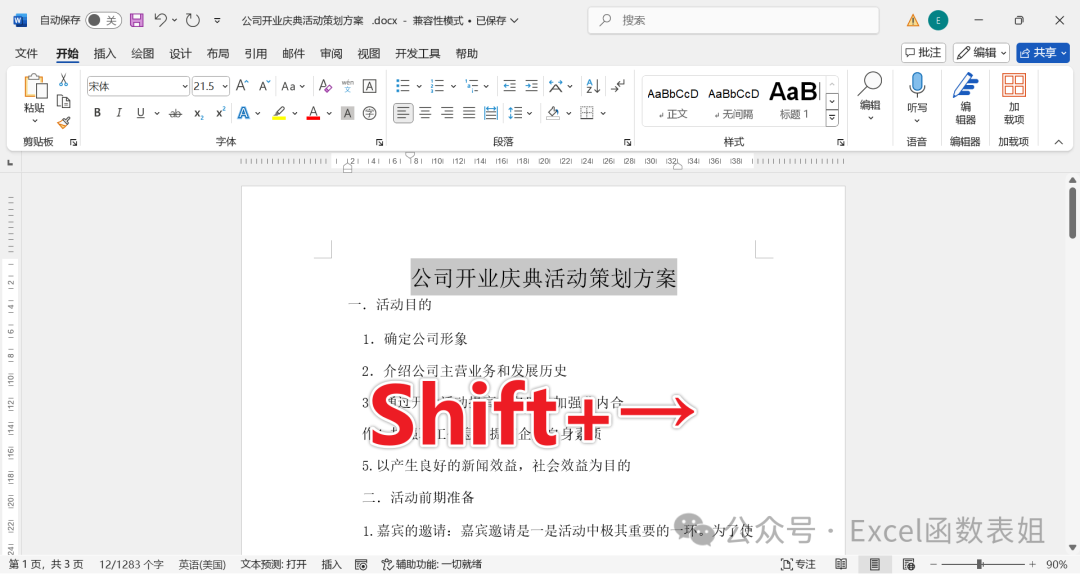
Task: Switch to Read Mode view
Action: click(x=841, y=564)
